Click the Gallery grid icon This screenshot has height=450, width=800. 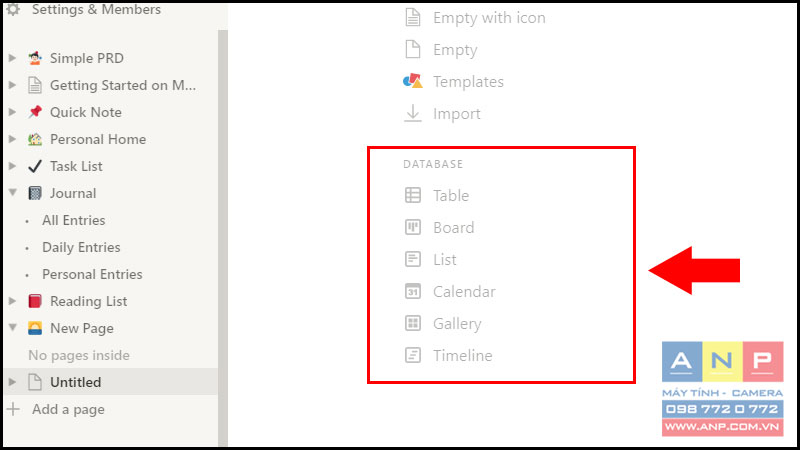click(413, 323)
